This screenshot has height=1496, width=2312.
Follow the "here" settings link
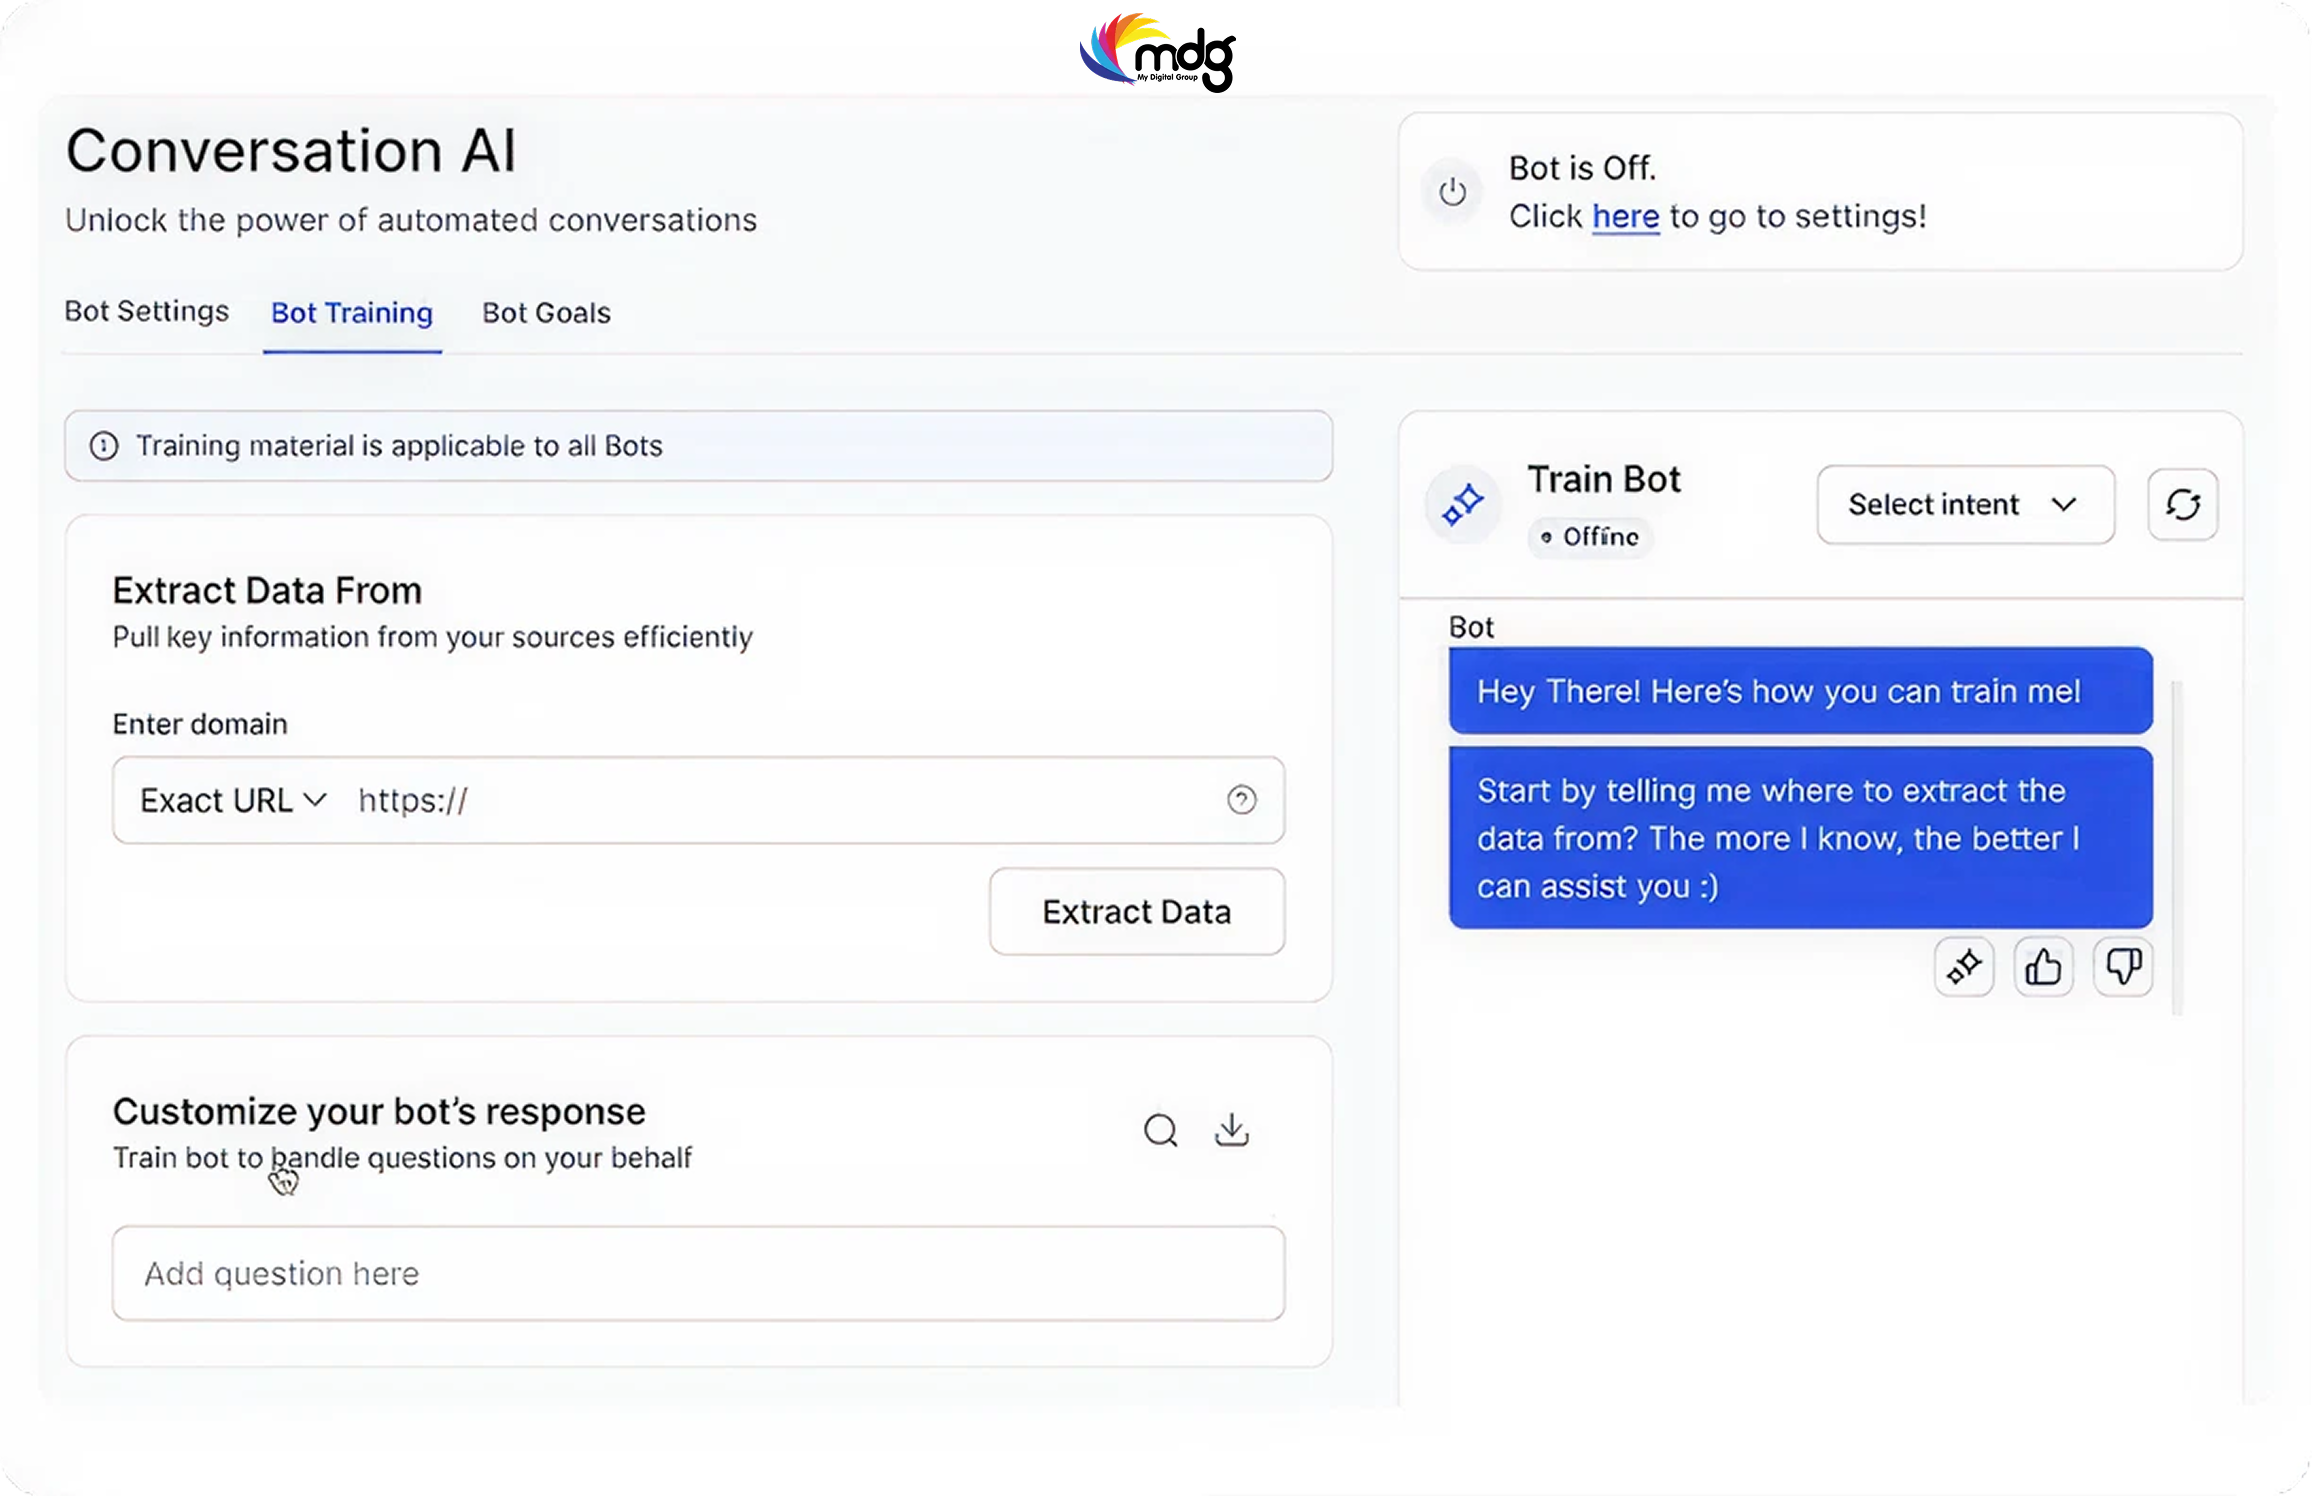click(1625, 216)
